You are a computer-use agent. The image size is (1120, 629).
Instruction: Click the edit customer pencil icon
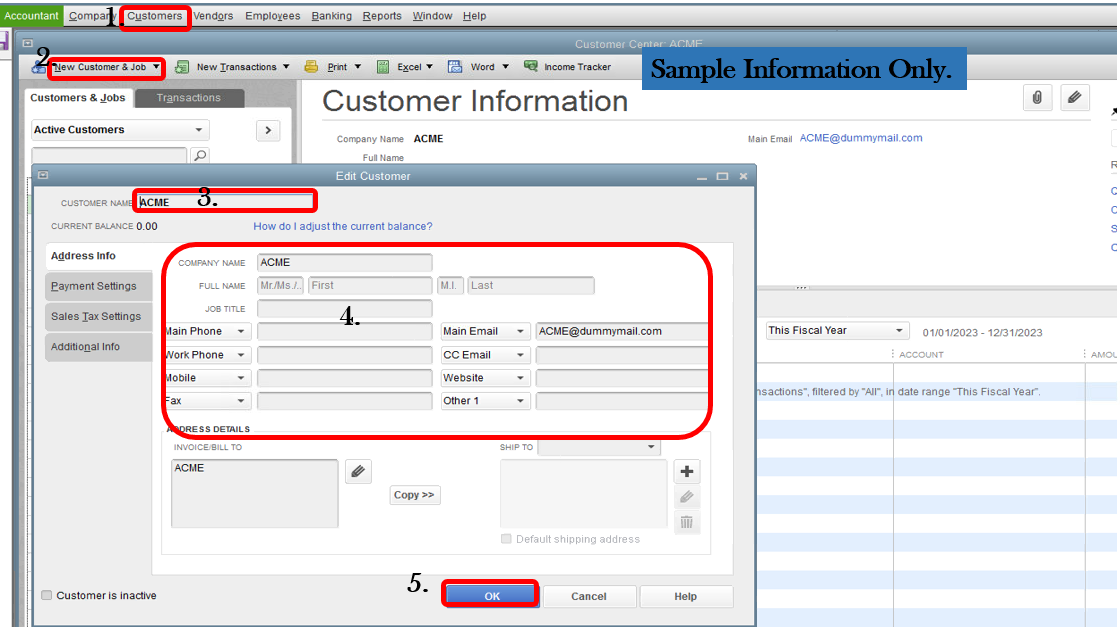click(x=1075, y=98)
